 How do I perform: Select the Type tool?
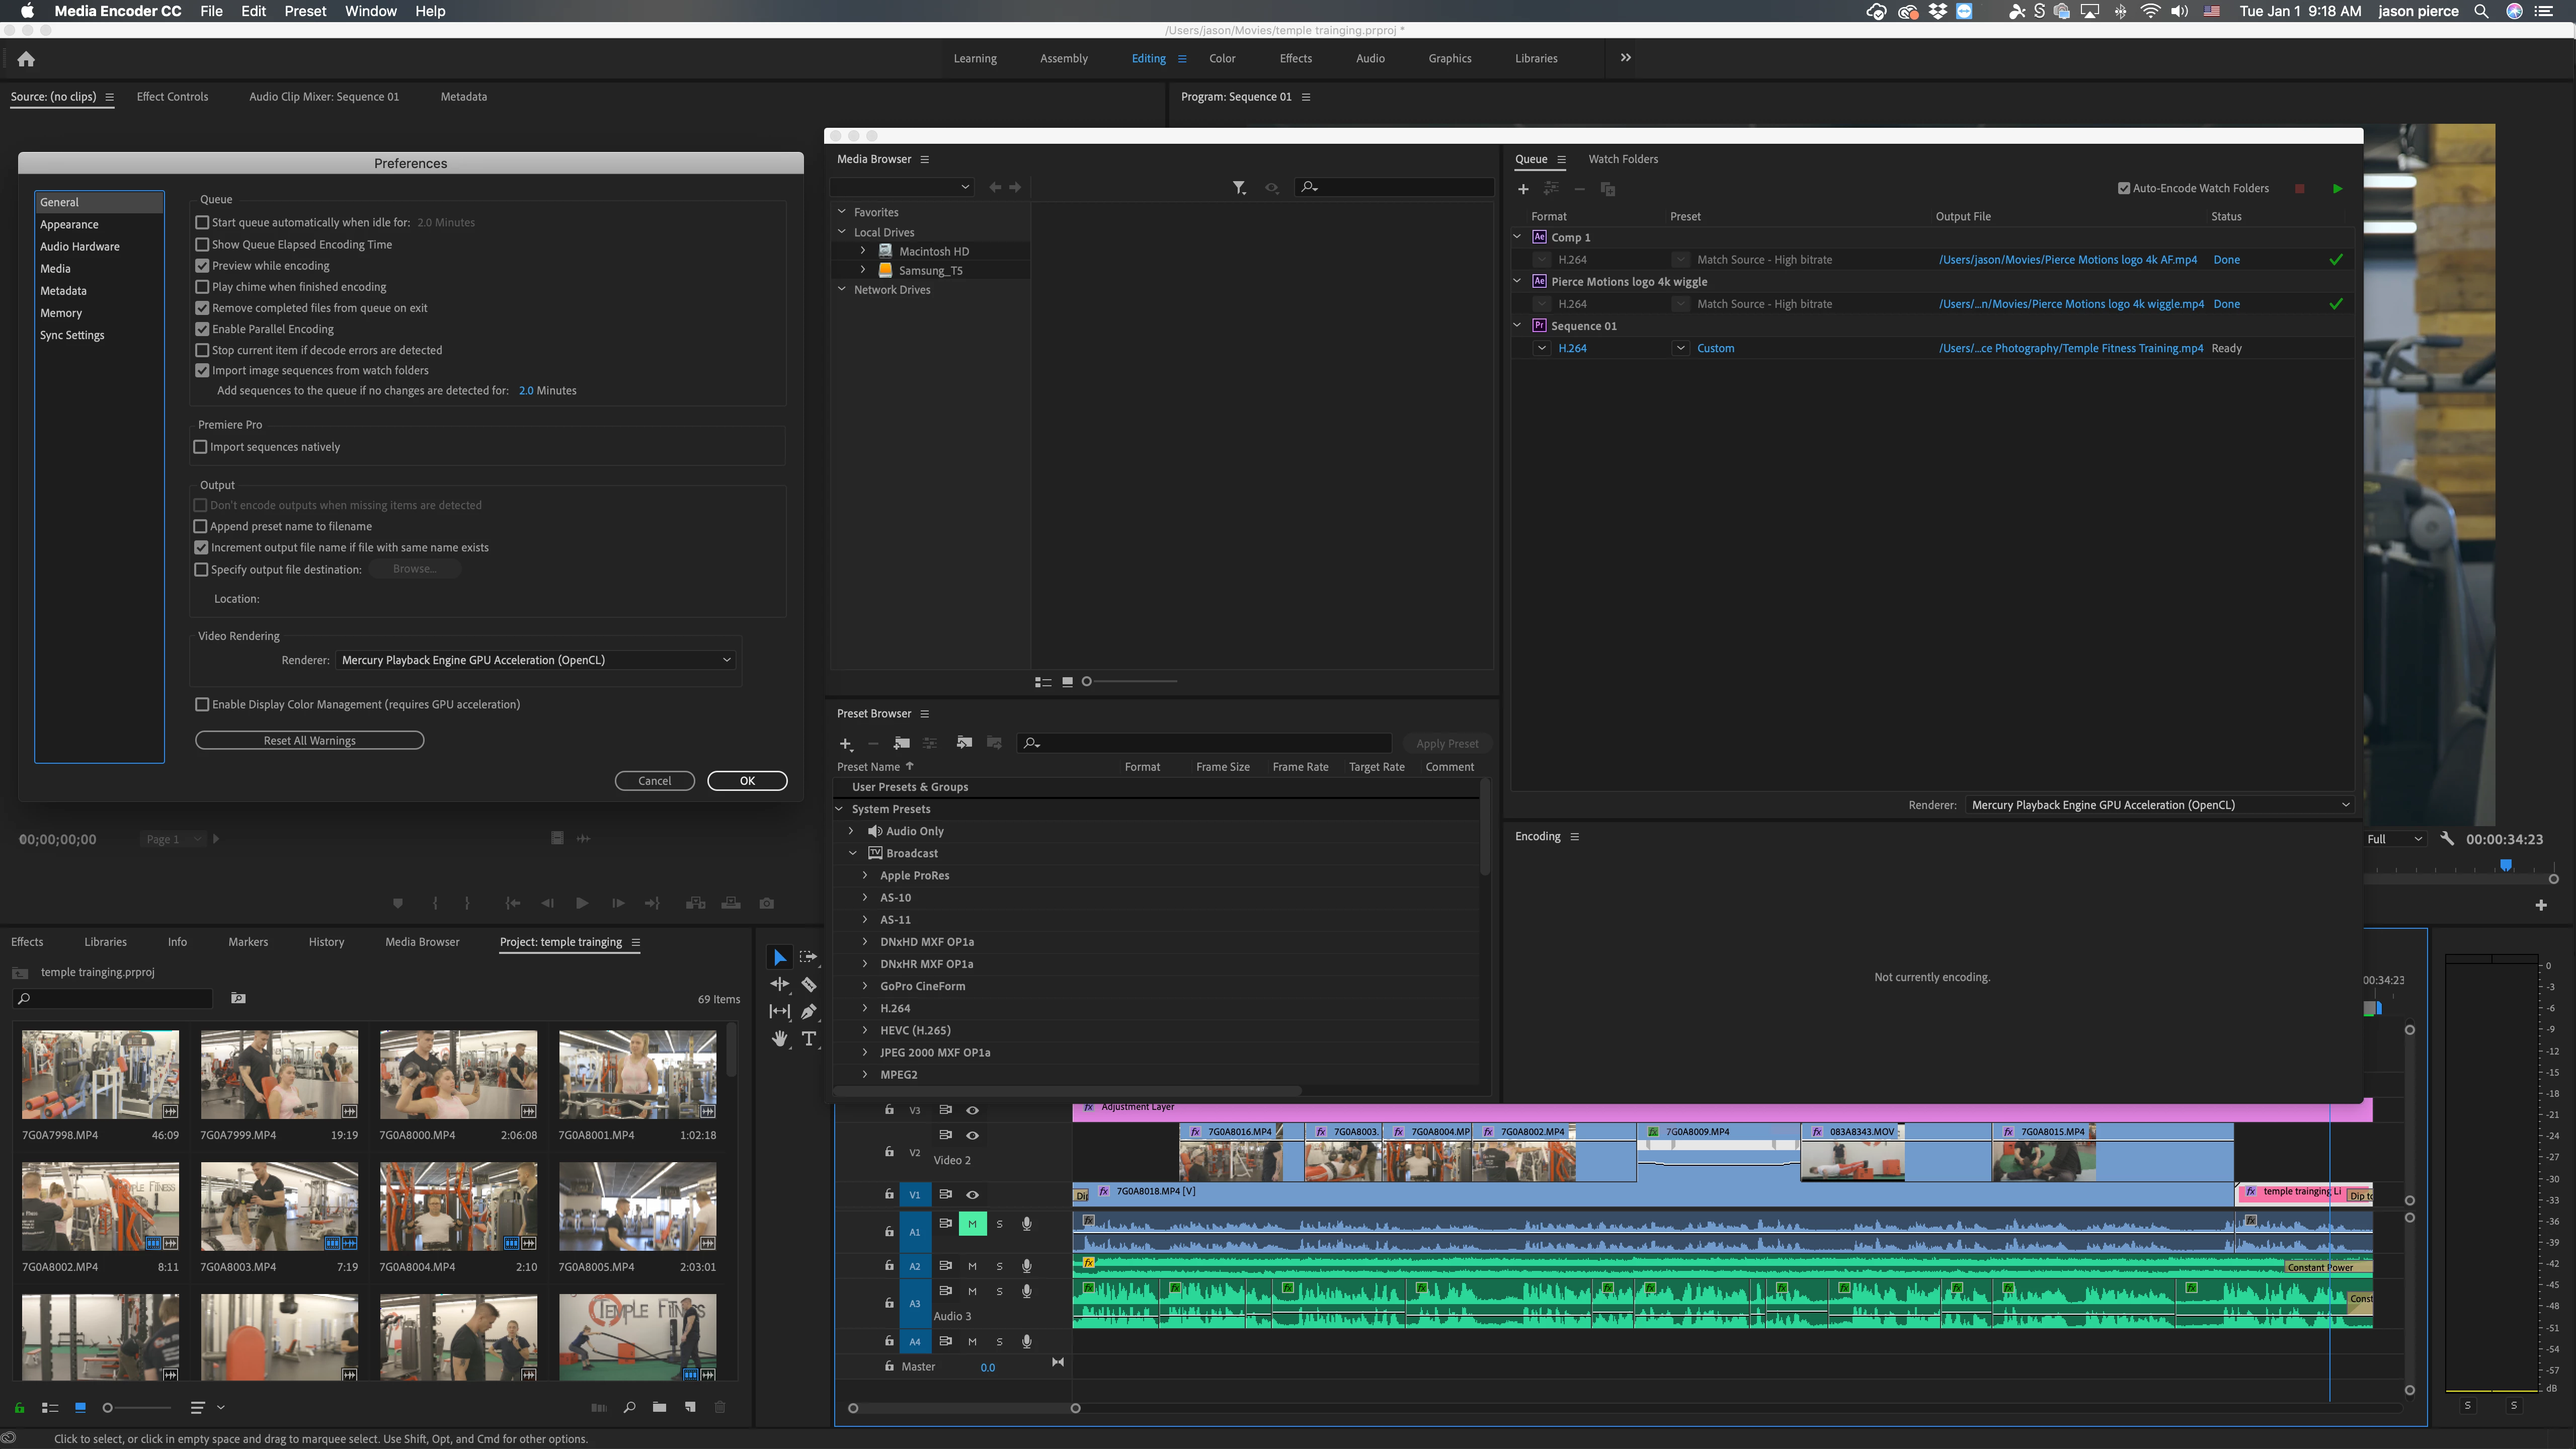click(x=809, y=1039)
